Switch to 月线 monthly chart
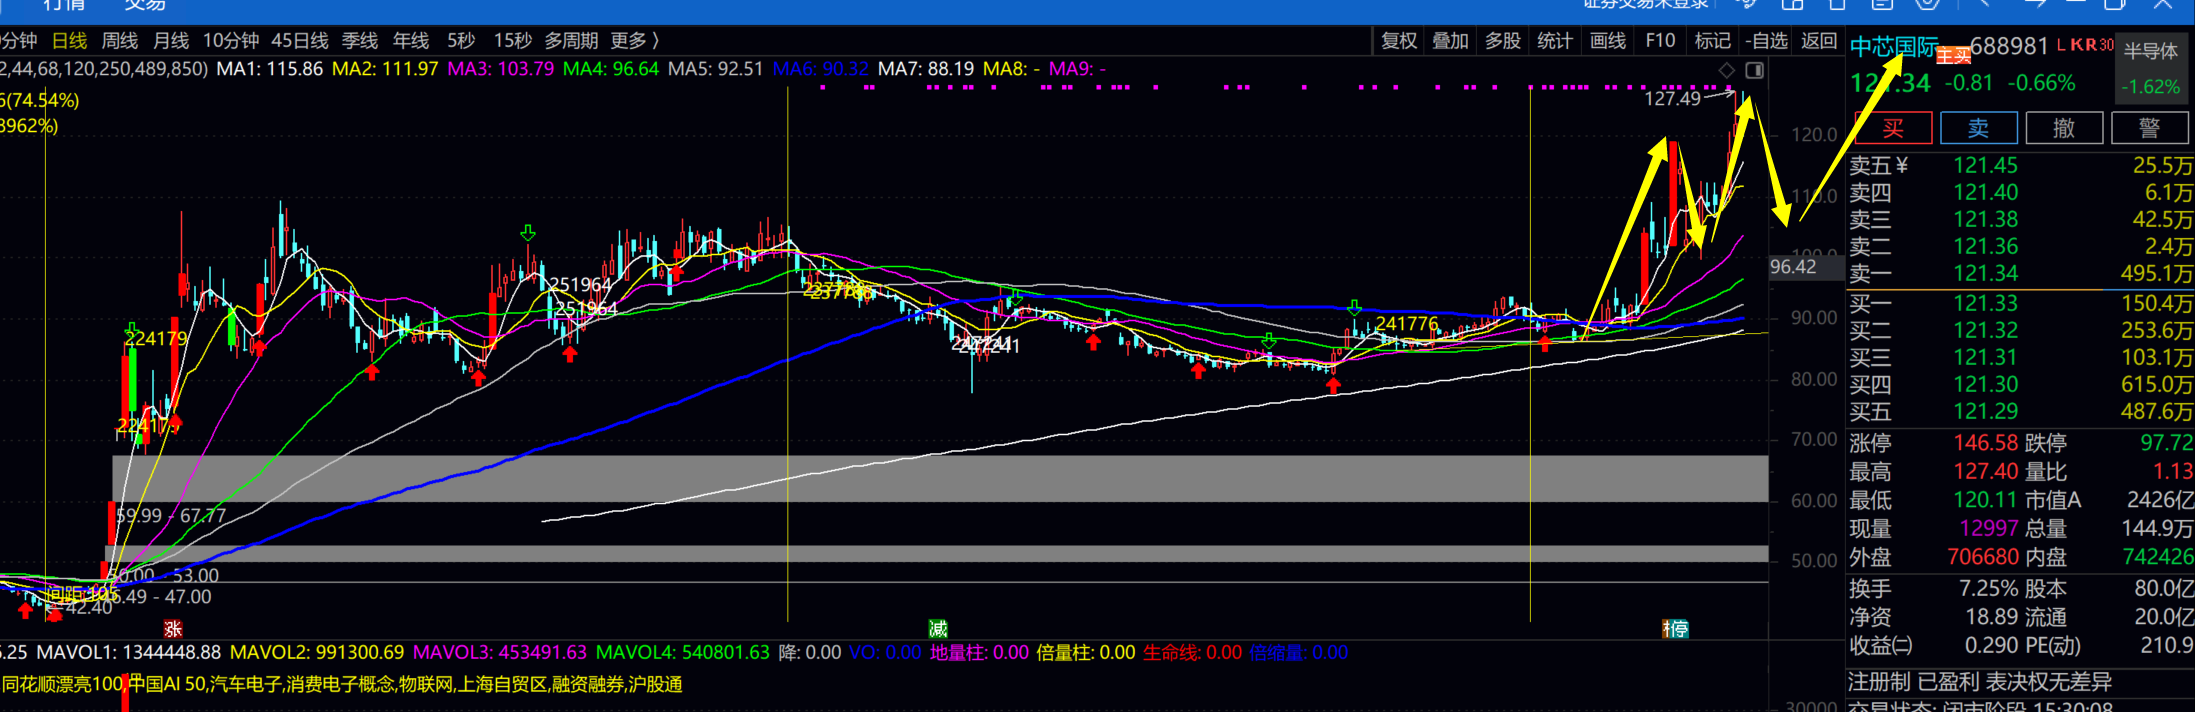 [x=171, y=41]
